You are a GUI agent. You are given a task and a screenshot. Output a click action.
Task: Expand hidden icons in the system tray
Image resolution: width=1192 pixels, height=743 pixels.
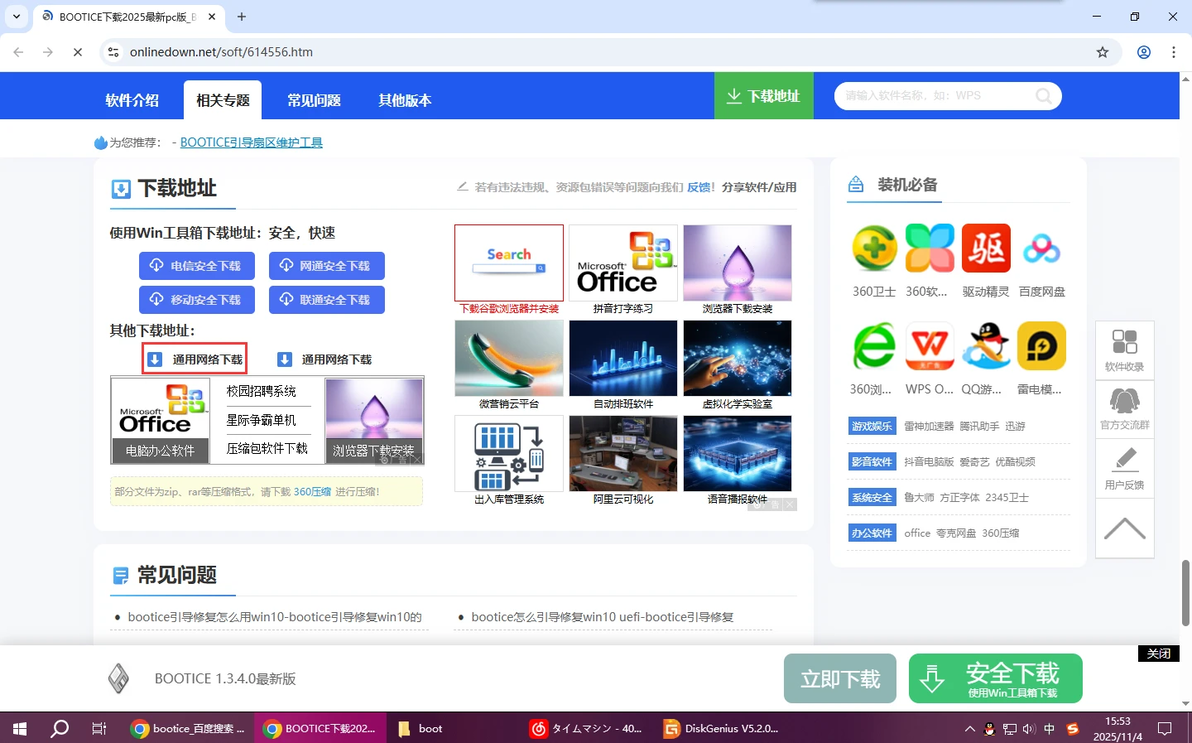tap(969, 728)
